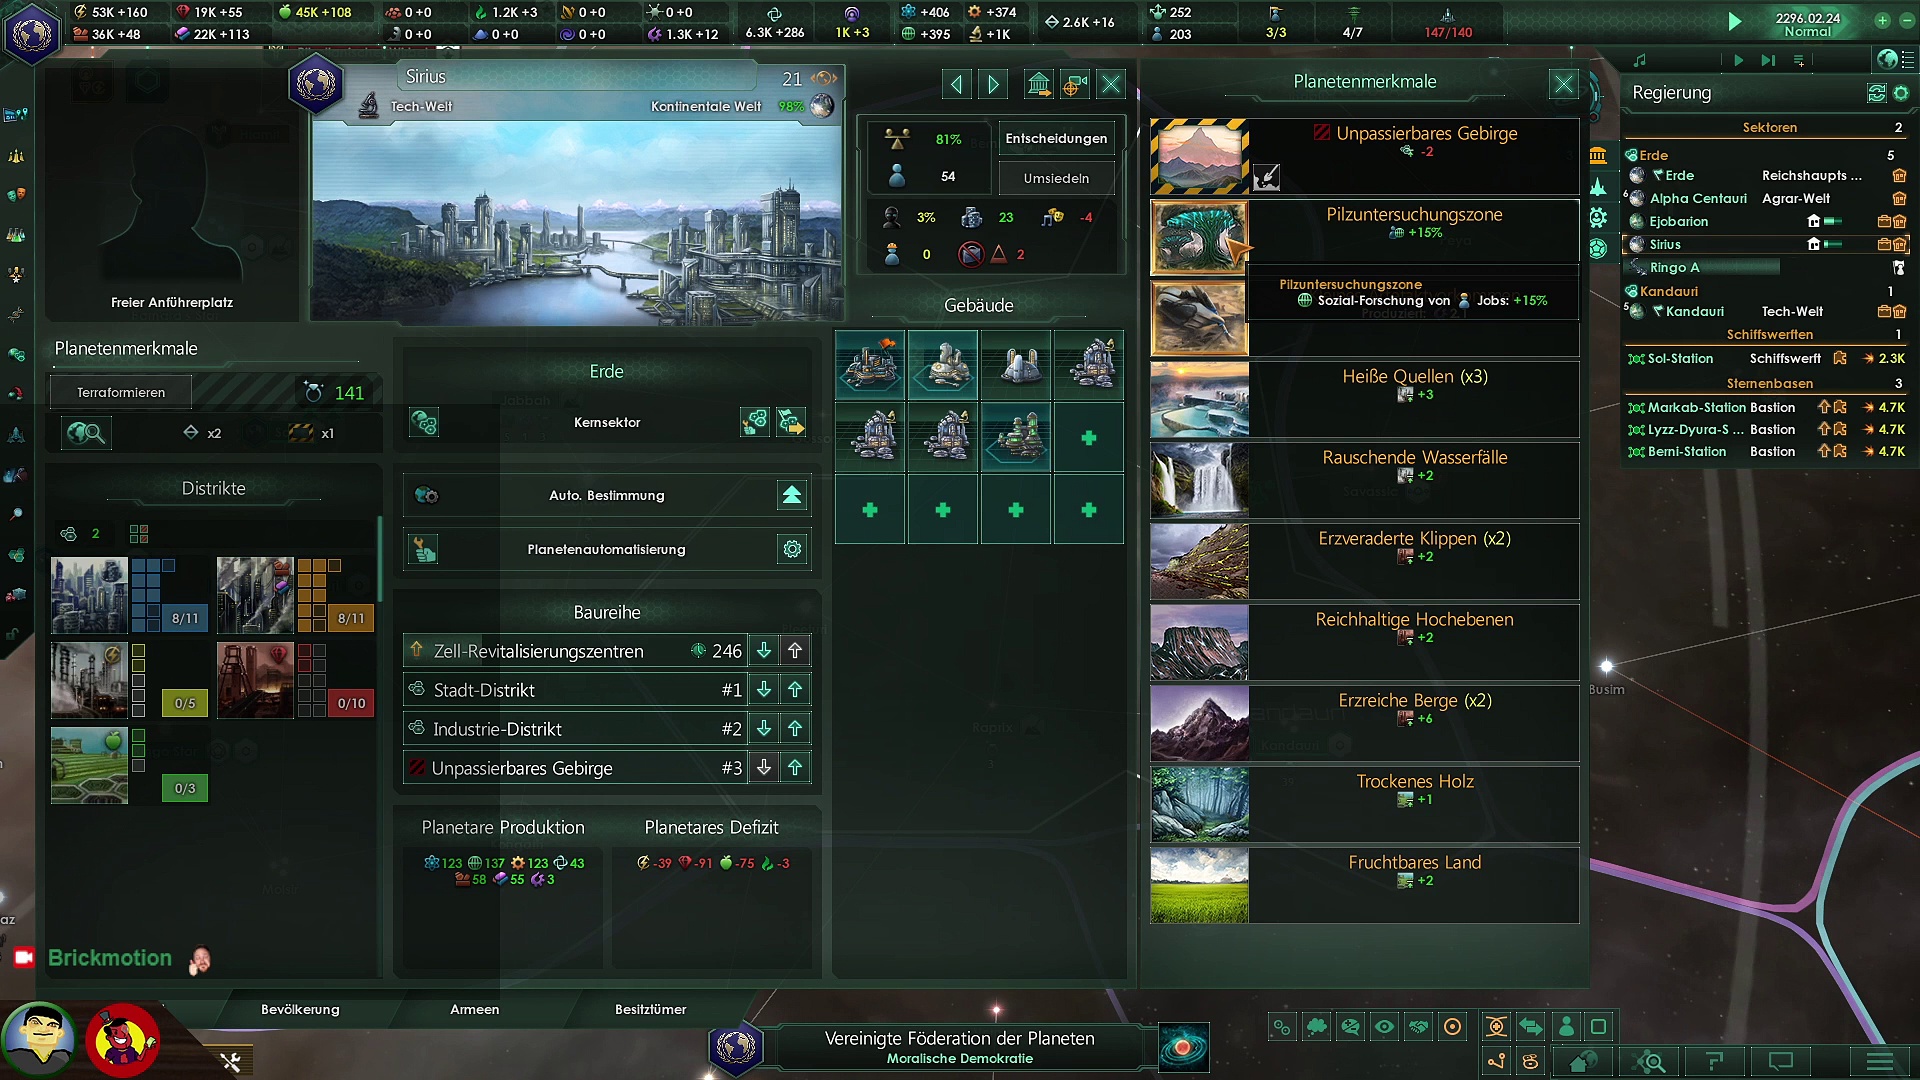Toggle Auto. Bestimmung planet designation

point(791,496)
